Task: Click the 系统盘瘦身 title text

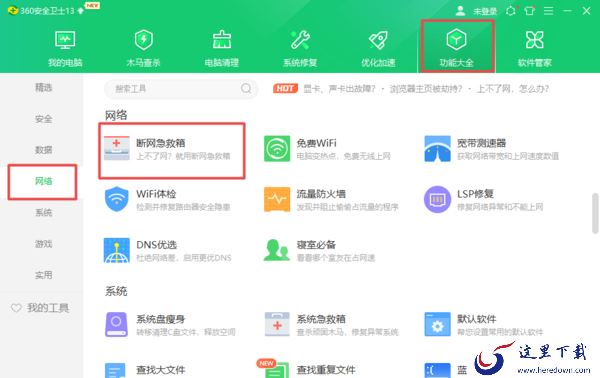Action: click(x=161, y=319)
